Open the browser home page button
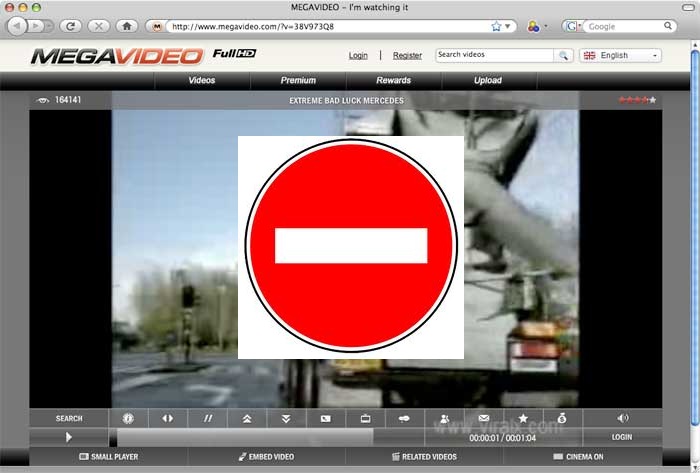The width and height of the screenshot is (700, 473). click(x=127, y=26)
